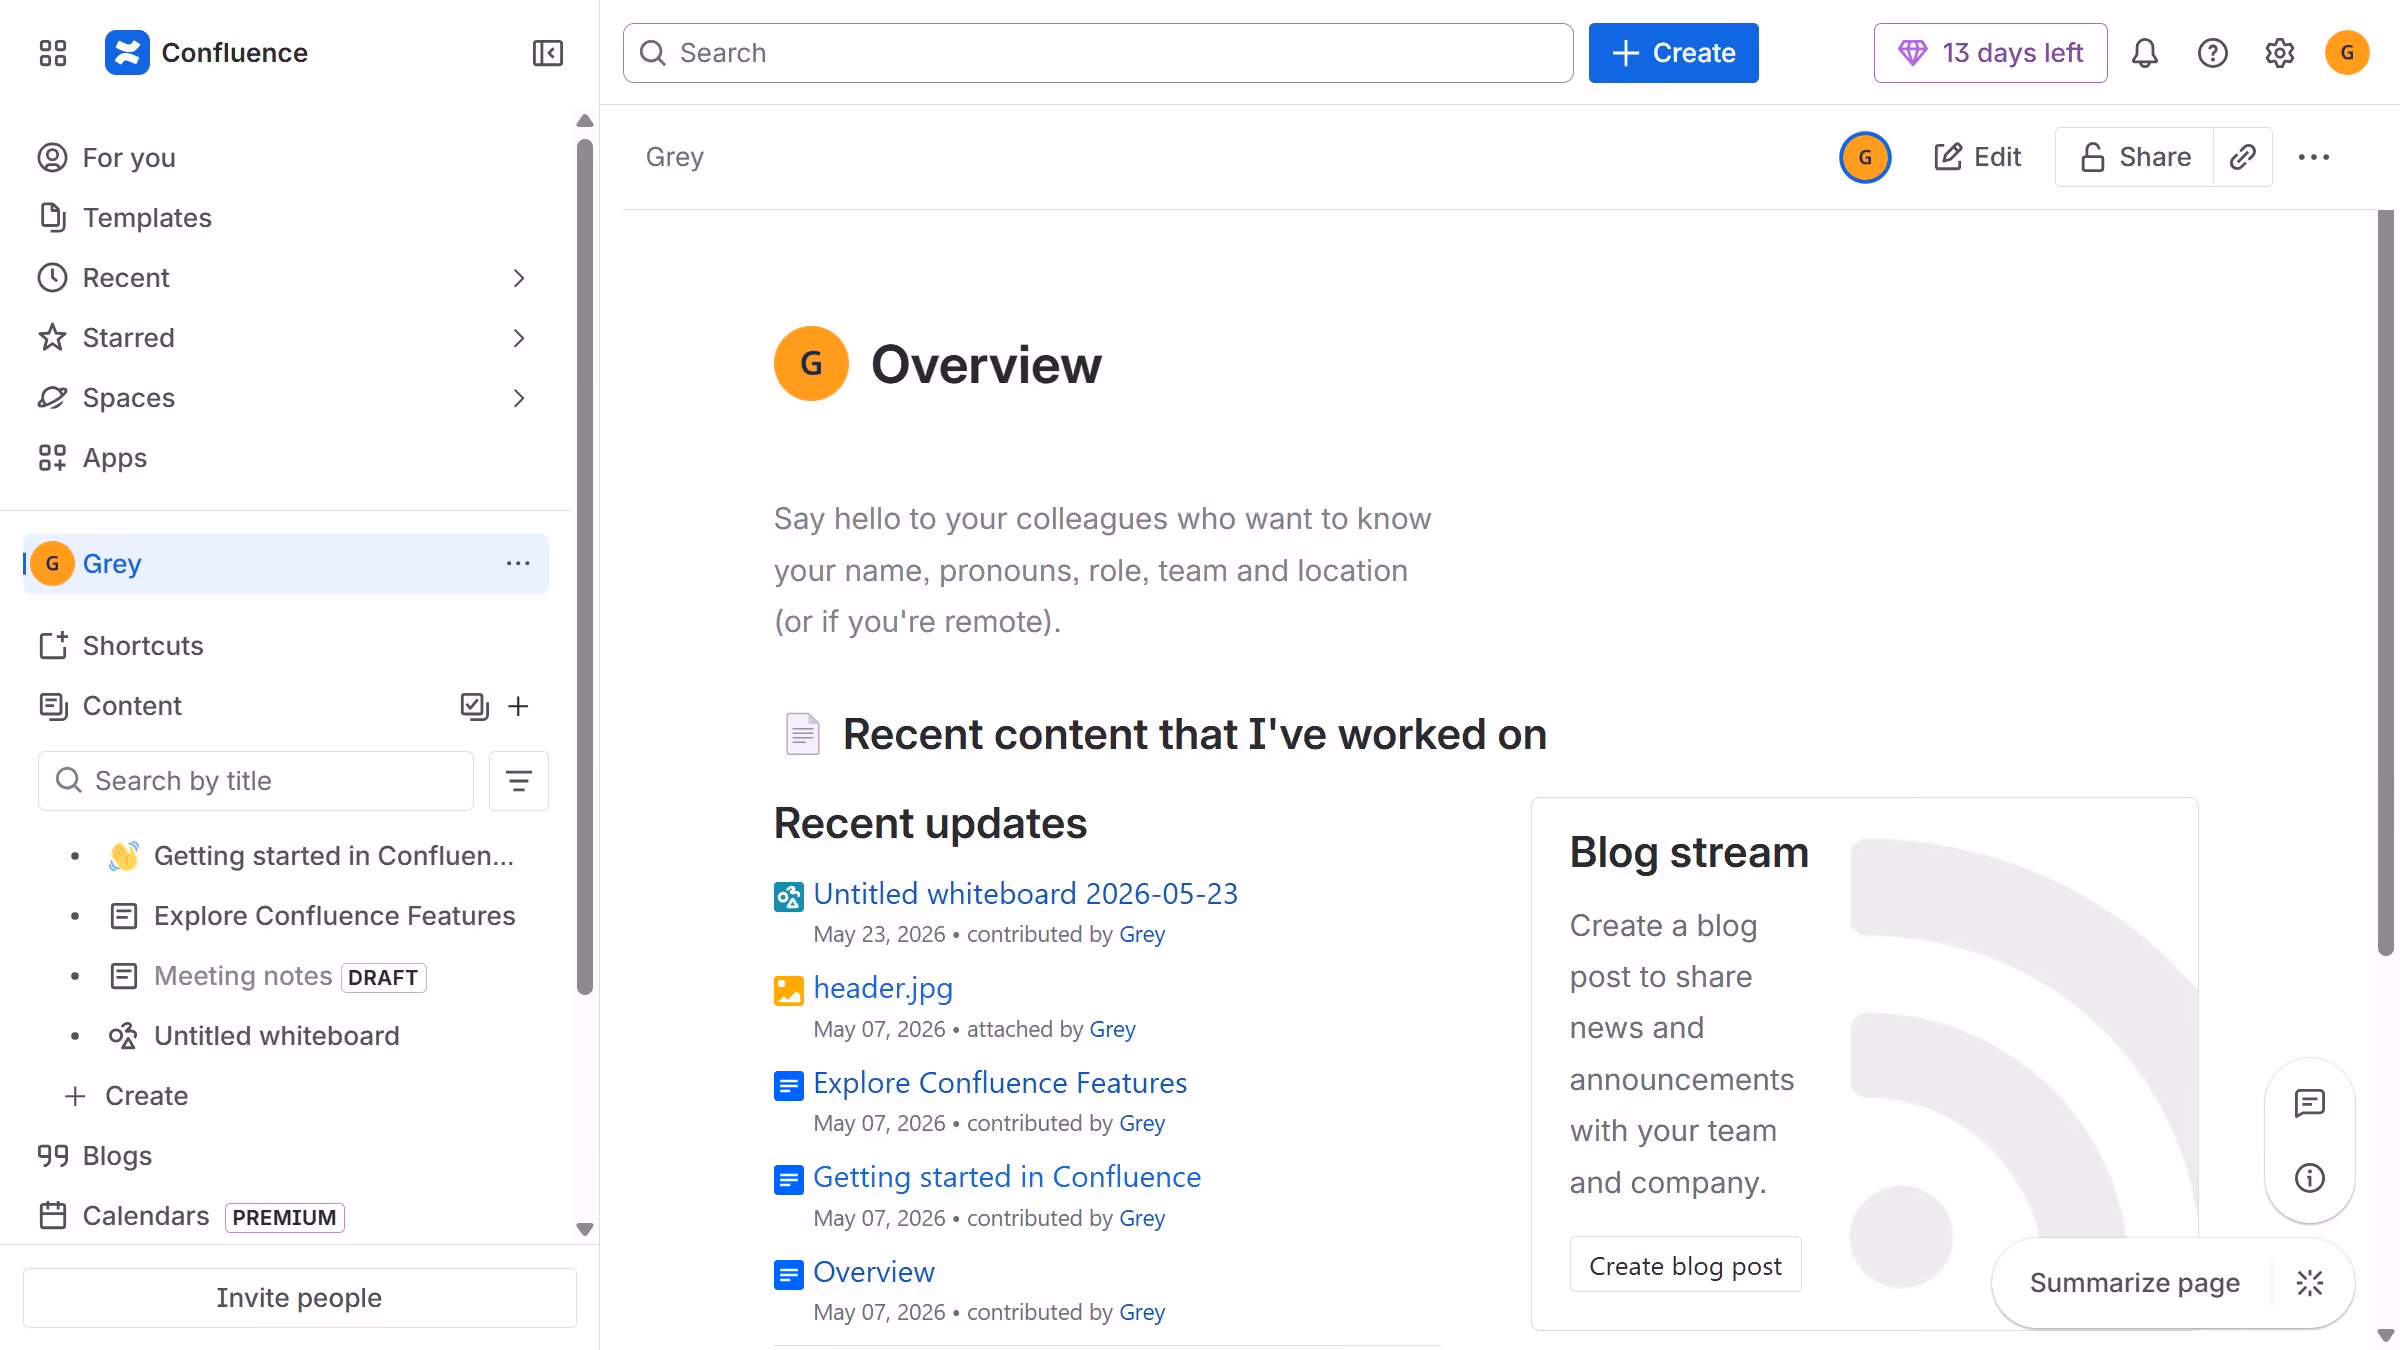This screenshot has width=2400, height=1350.
Task: Focus the Search by title field
Action: pos(256,781)
